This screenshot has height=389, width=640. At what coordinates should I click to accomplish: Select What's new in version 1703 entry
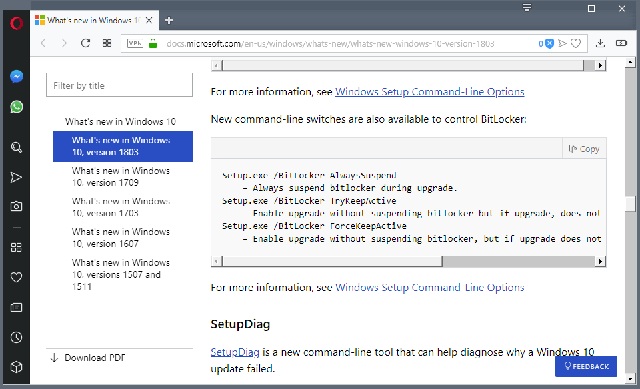click(121, 207)
